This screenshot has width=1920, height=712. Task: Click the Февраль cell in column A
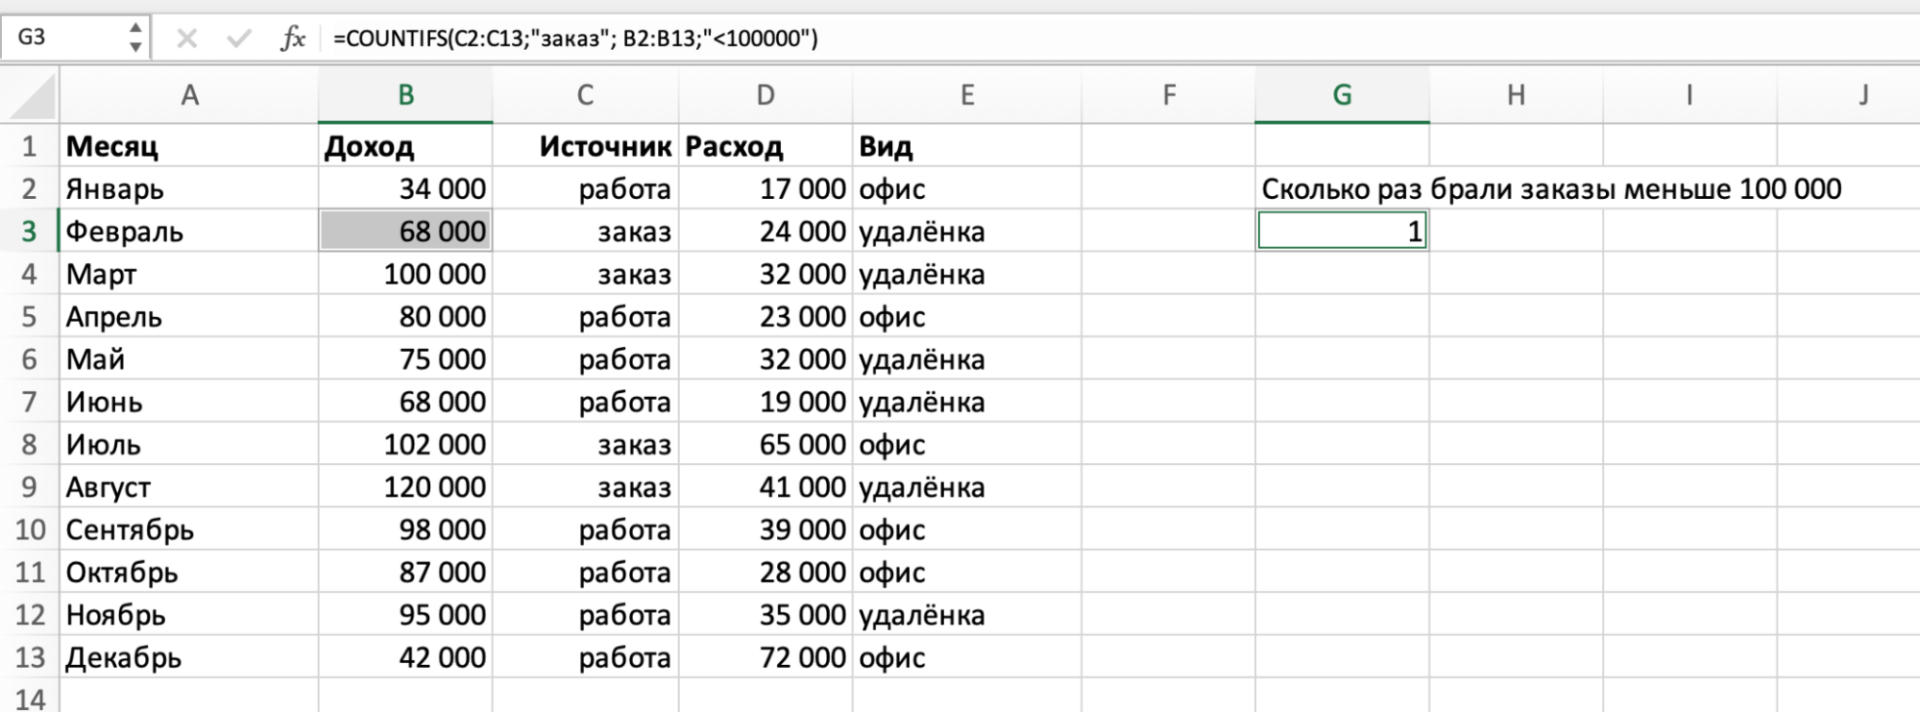[190, 231]
